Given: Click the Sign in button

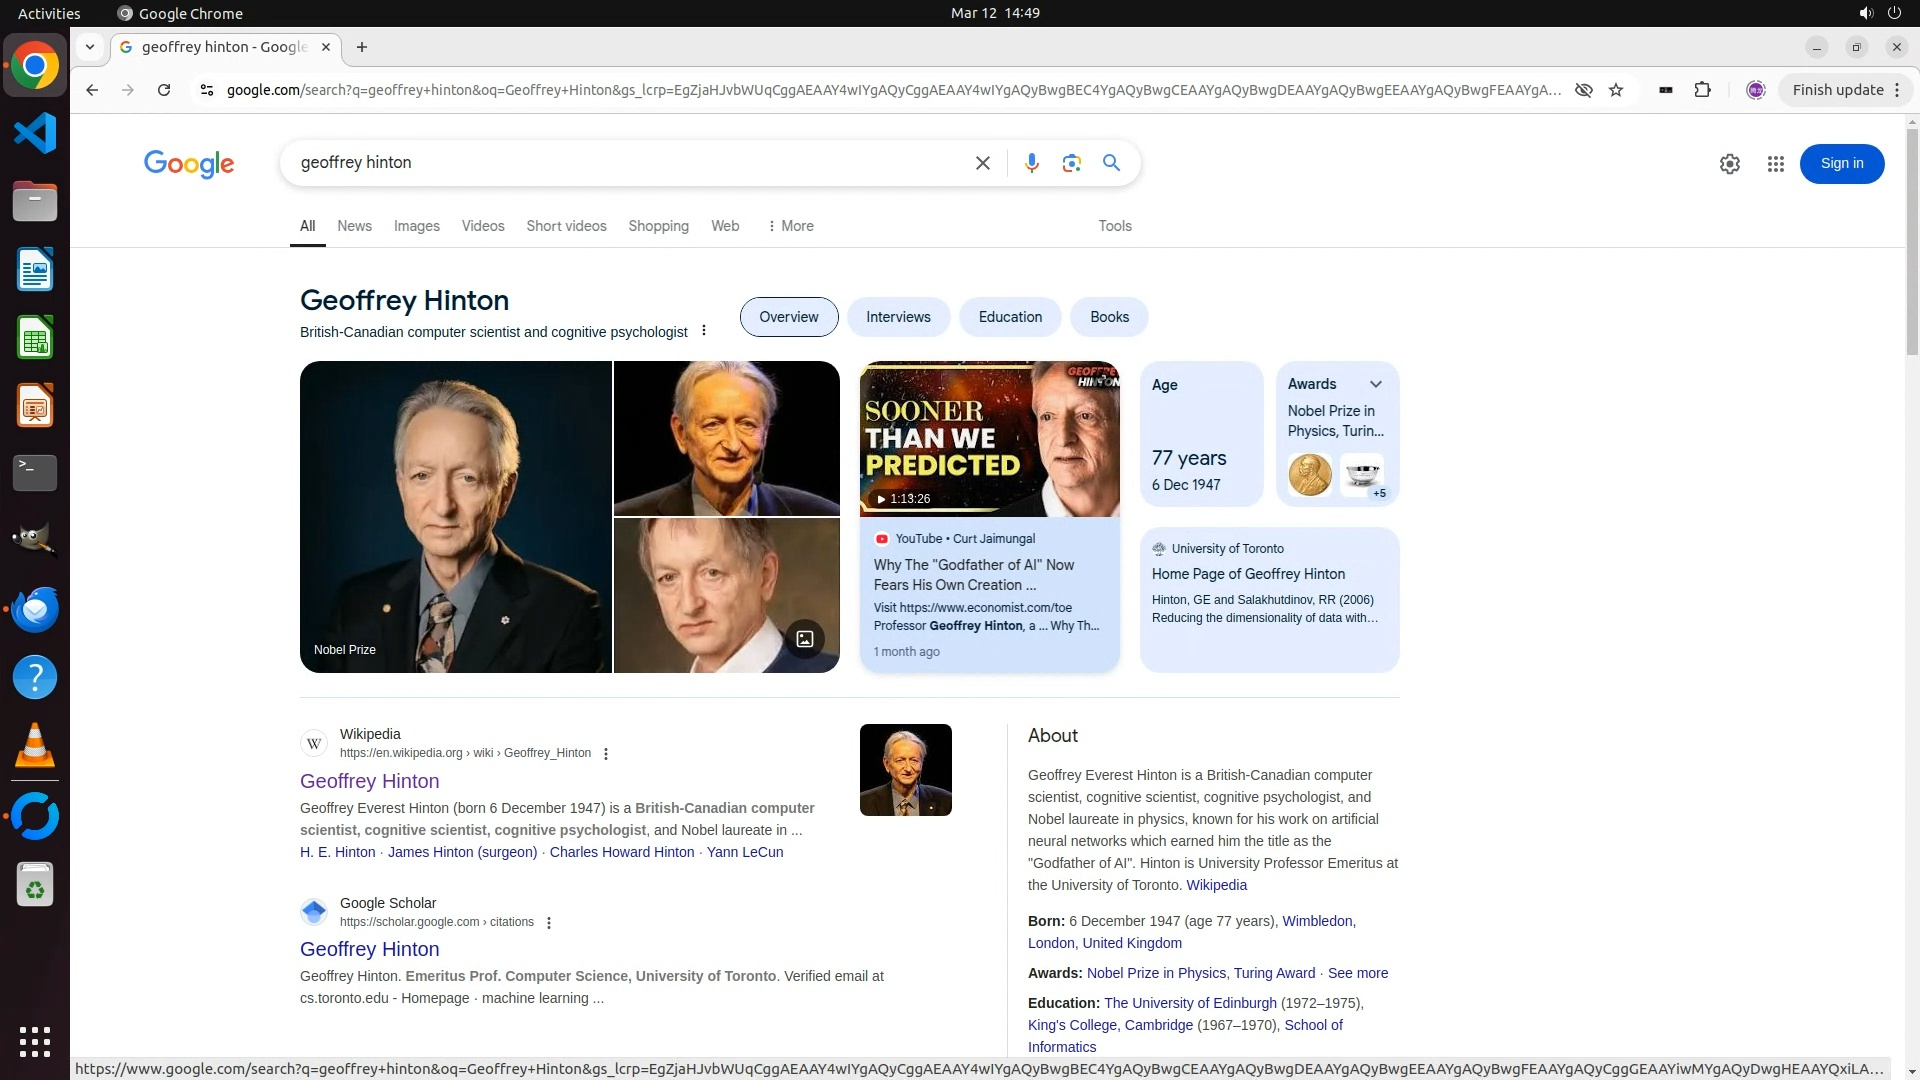Looking at the screenshot, I should (1841, 164).
